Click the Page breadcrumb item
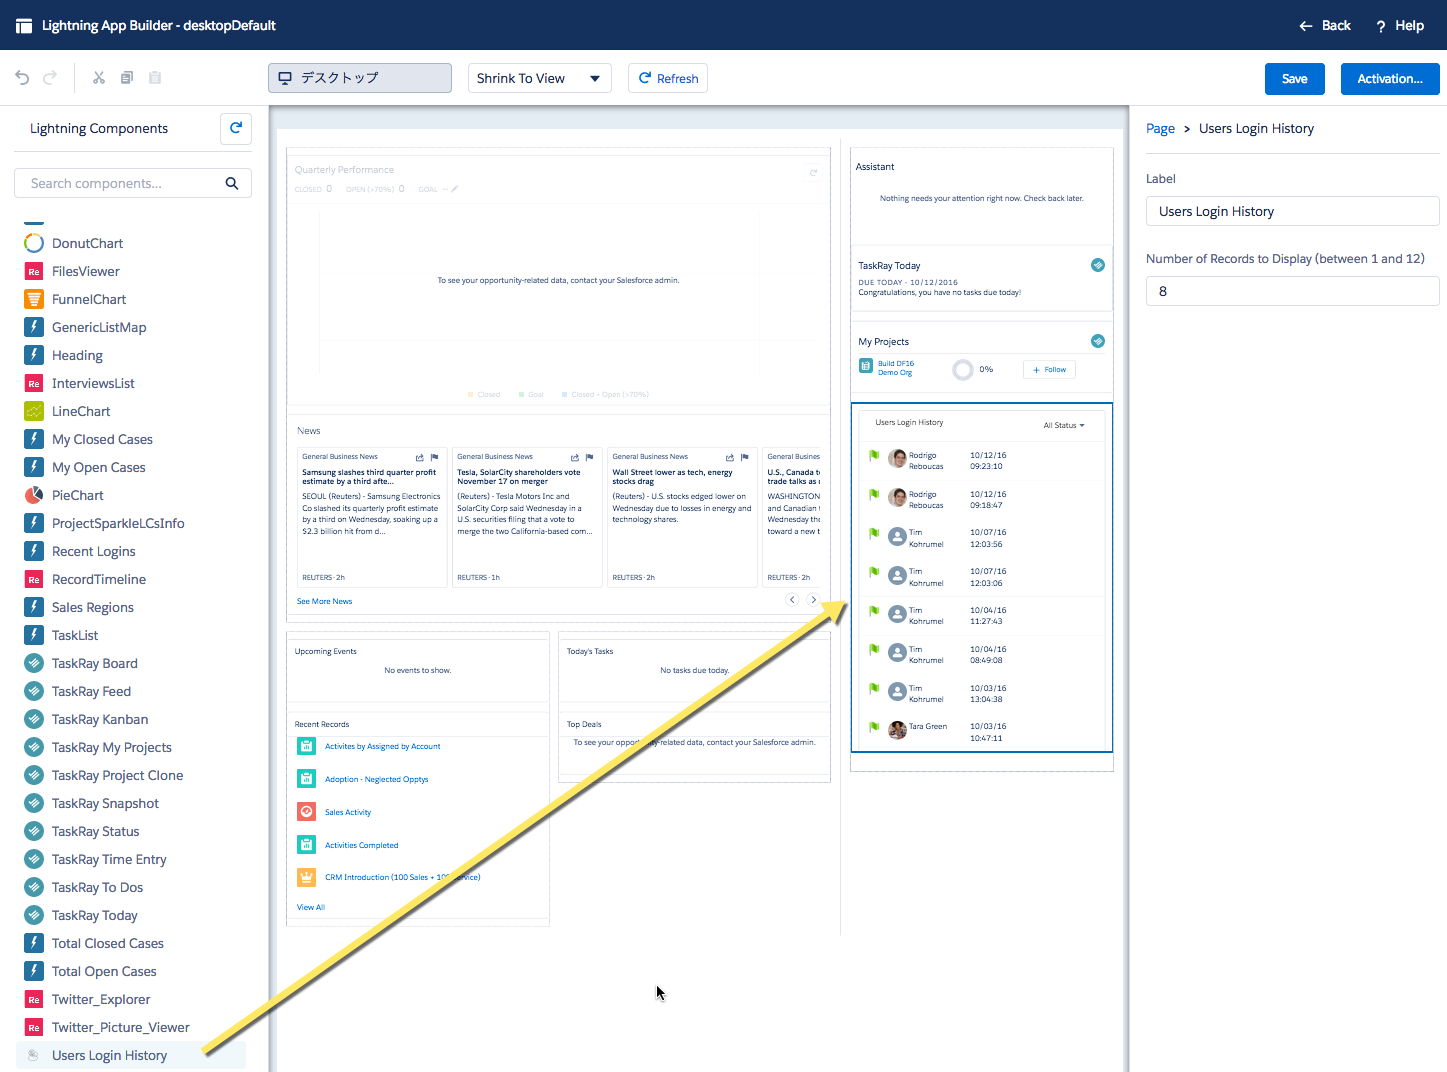 pos(1160,128)
